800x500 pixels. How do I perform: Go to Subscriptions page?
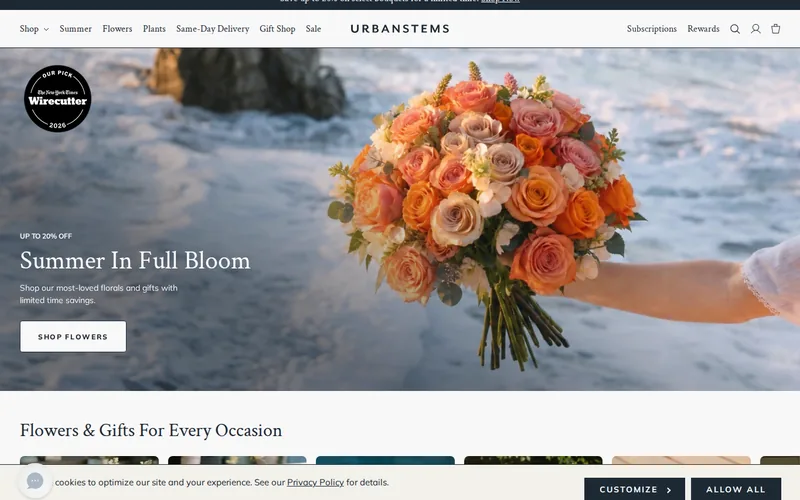tap(652, 29)
